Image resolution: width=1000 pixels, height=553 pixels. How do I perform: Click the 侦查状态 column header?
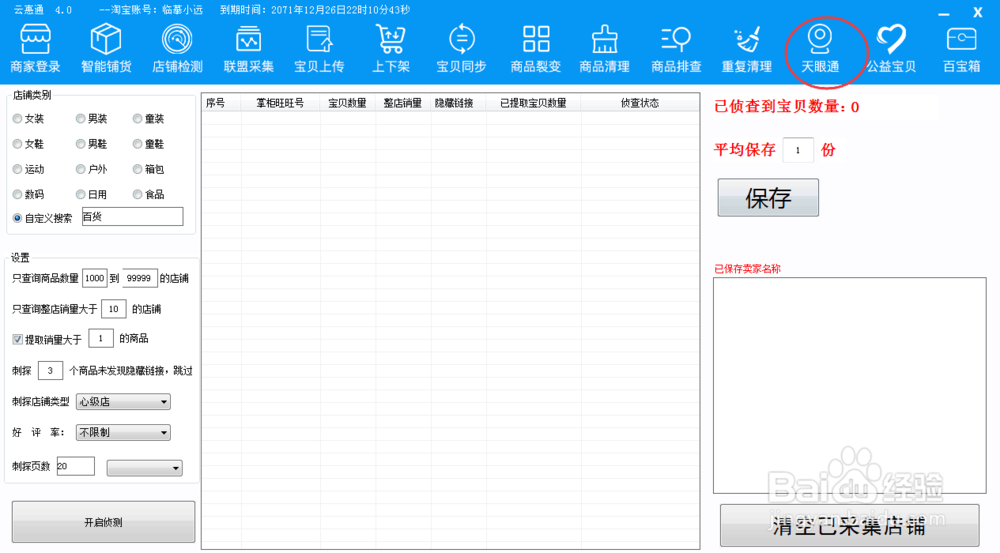pyautogui.click(x=640, y=103)
